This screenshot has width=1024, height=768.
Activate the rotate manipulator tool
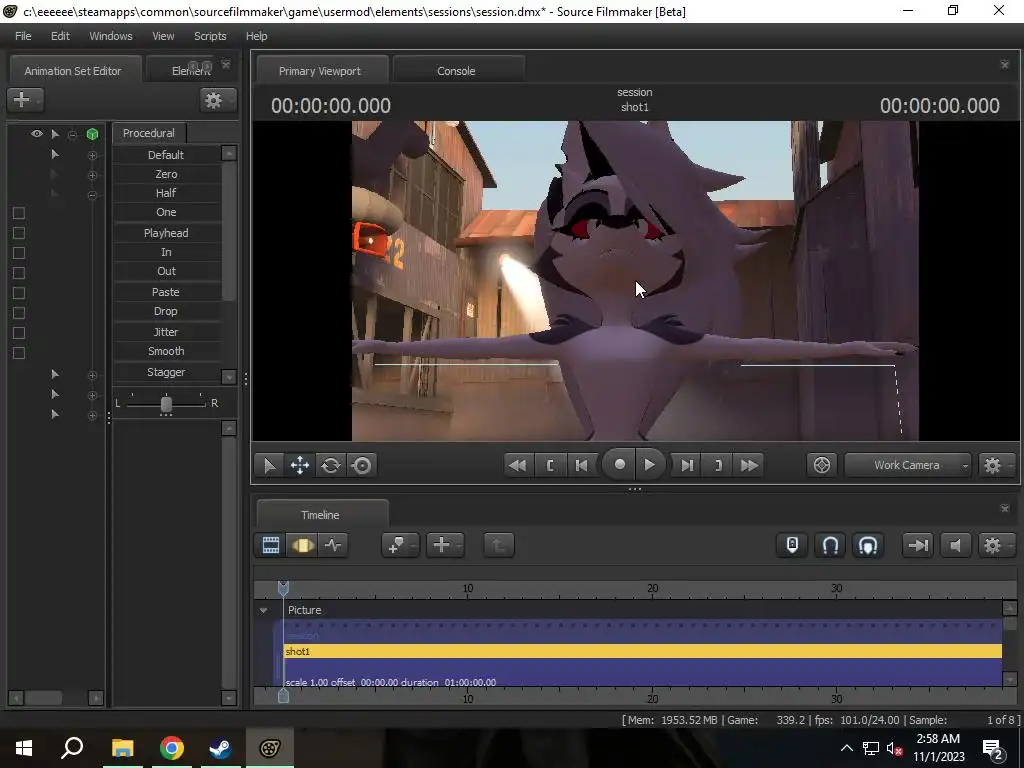pyautogui.click(x=331, y=466)
